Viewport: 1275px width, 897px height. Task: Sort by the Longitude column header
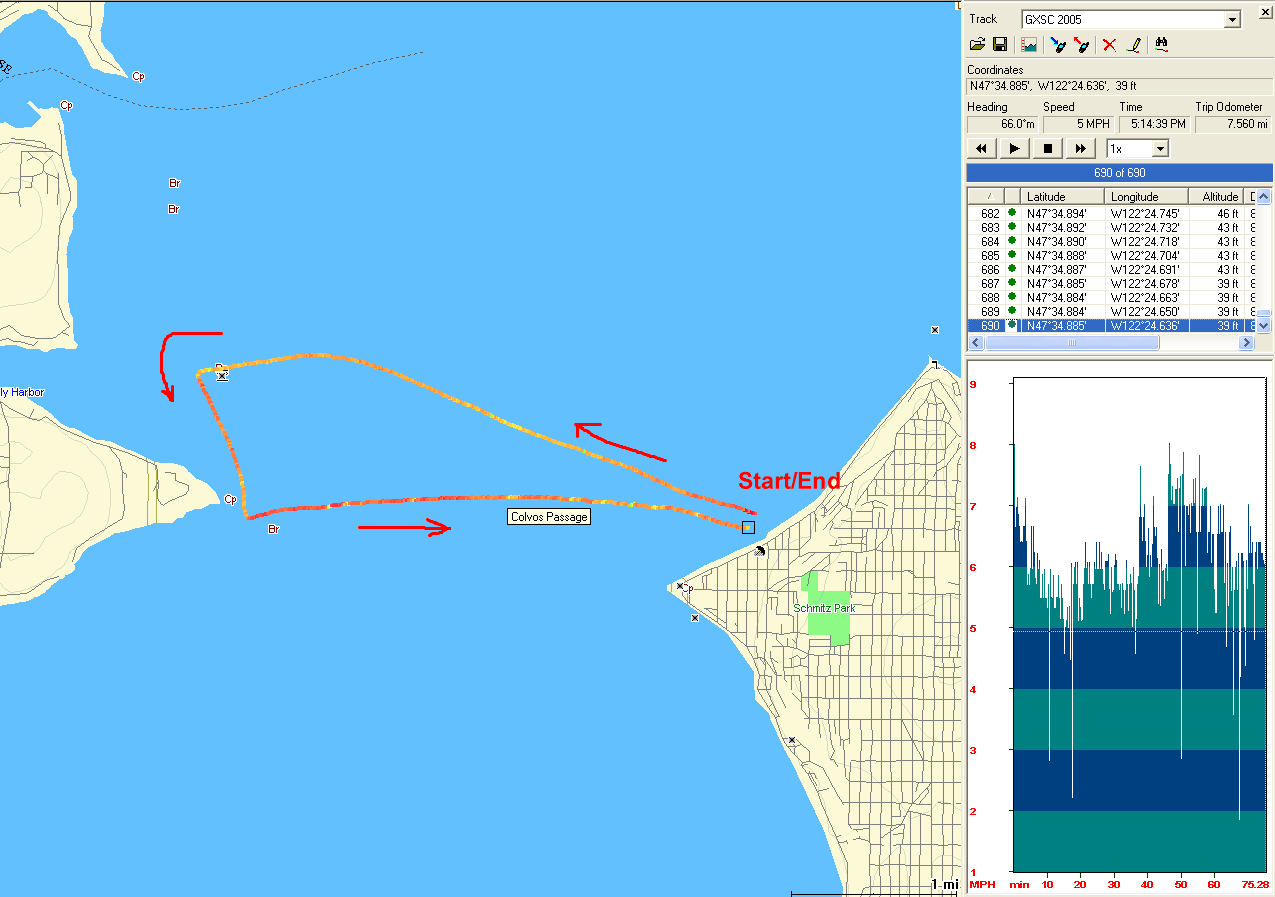point(1147,197)
